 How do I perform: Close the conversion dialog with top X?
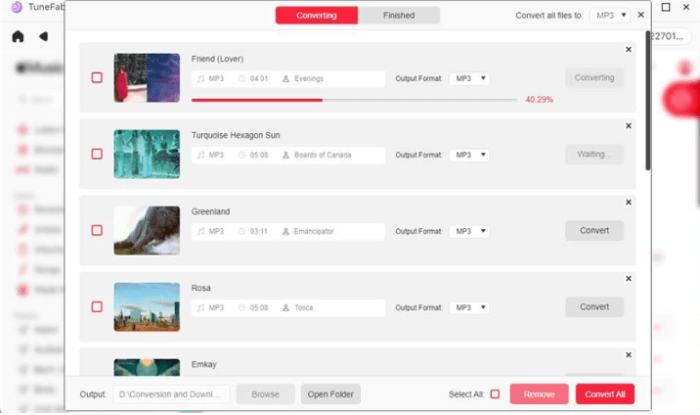[641, 15]
